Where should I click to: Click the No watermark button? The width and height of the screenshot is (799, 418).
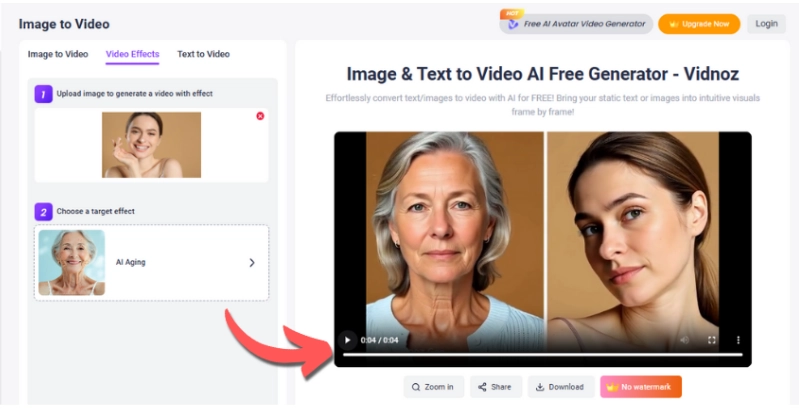[x=641, y=387]
